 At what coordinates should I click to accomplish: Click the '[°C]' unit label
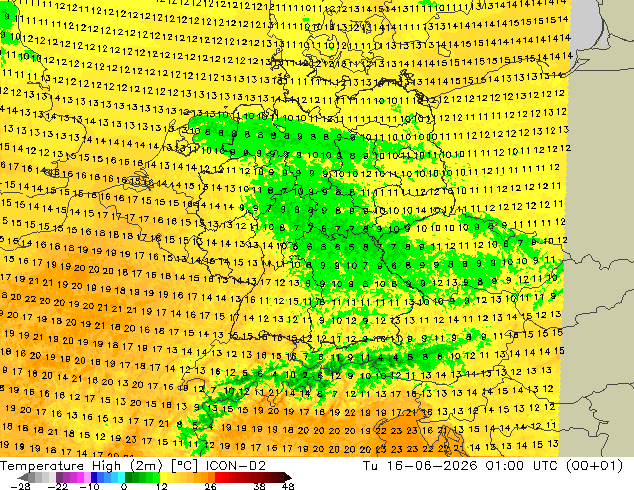(x=184, y=466)
